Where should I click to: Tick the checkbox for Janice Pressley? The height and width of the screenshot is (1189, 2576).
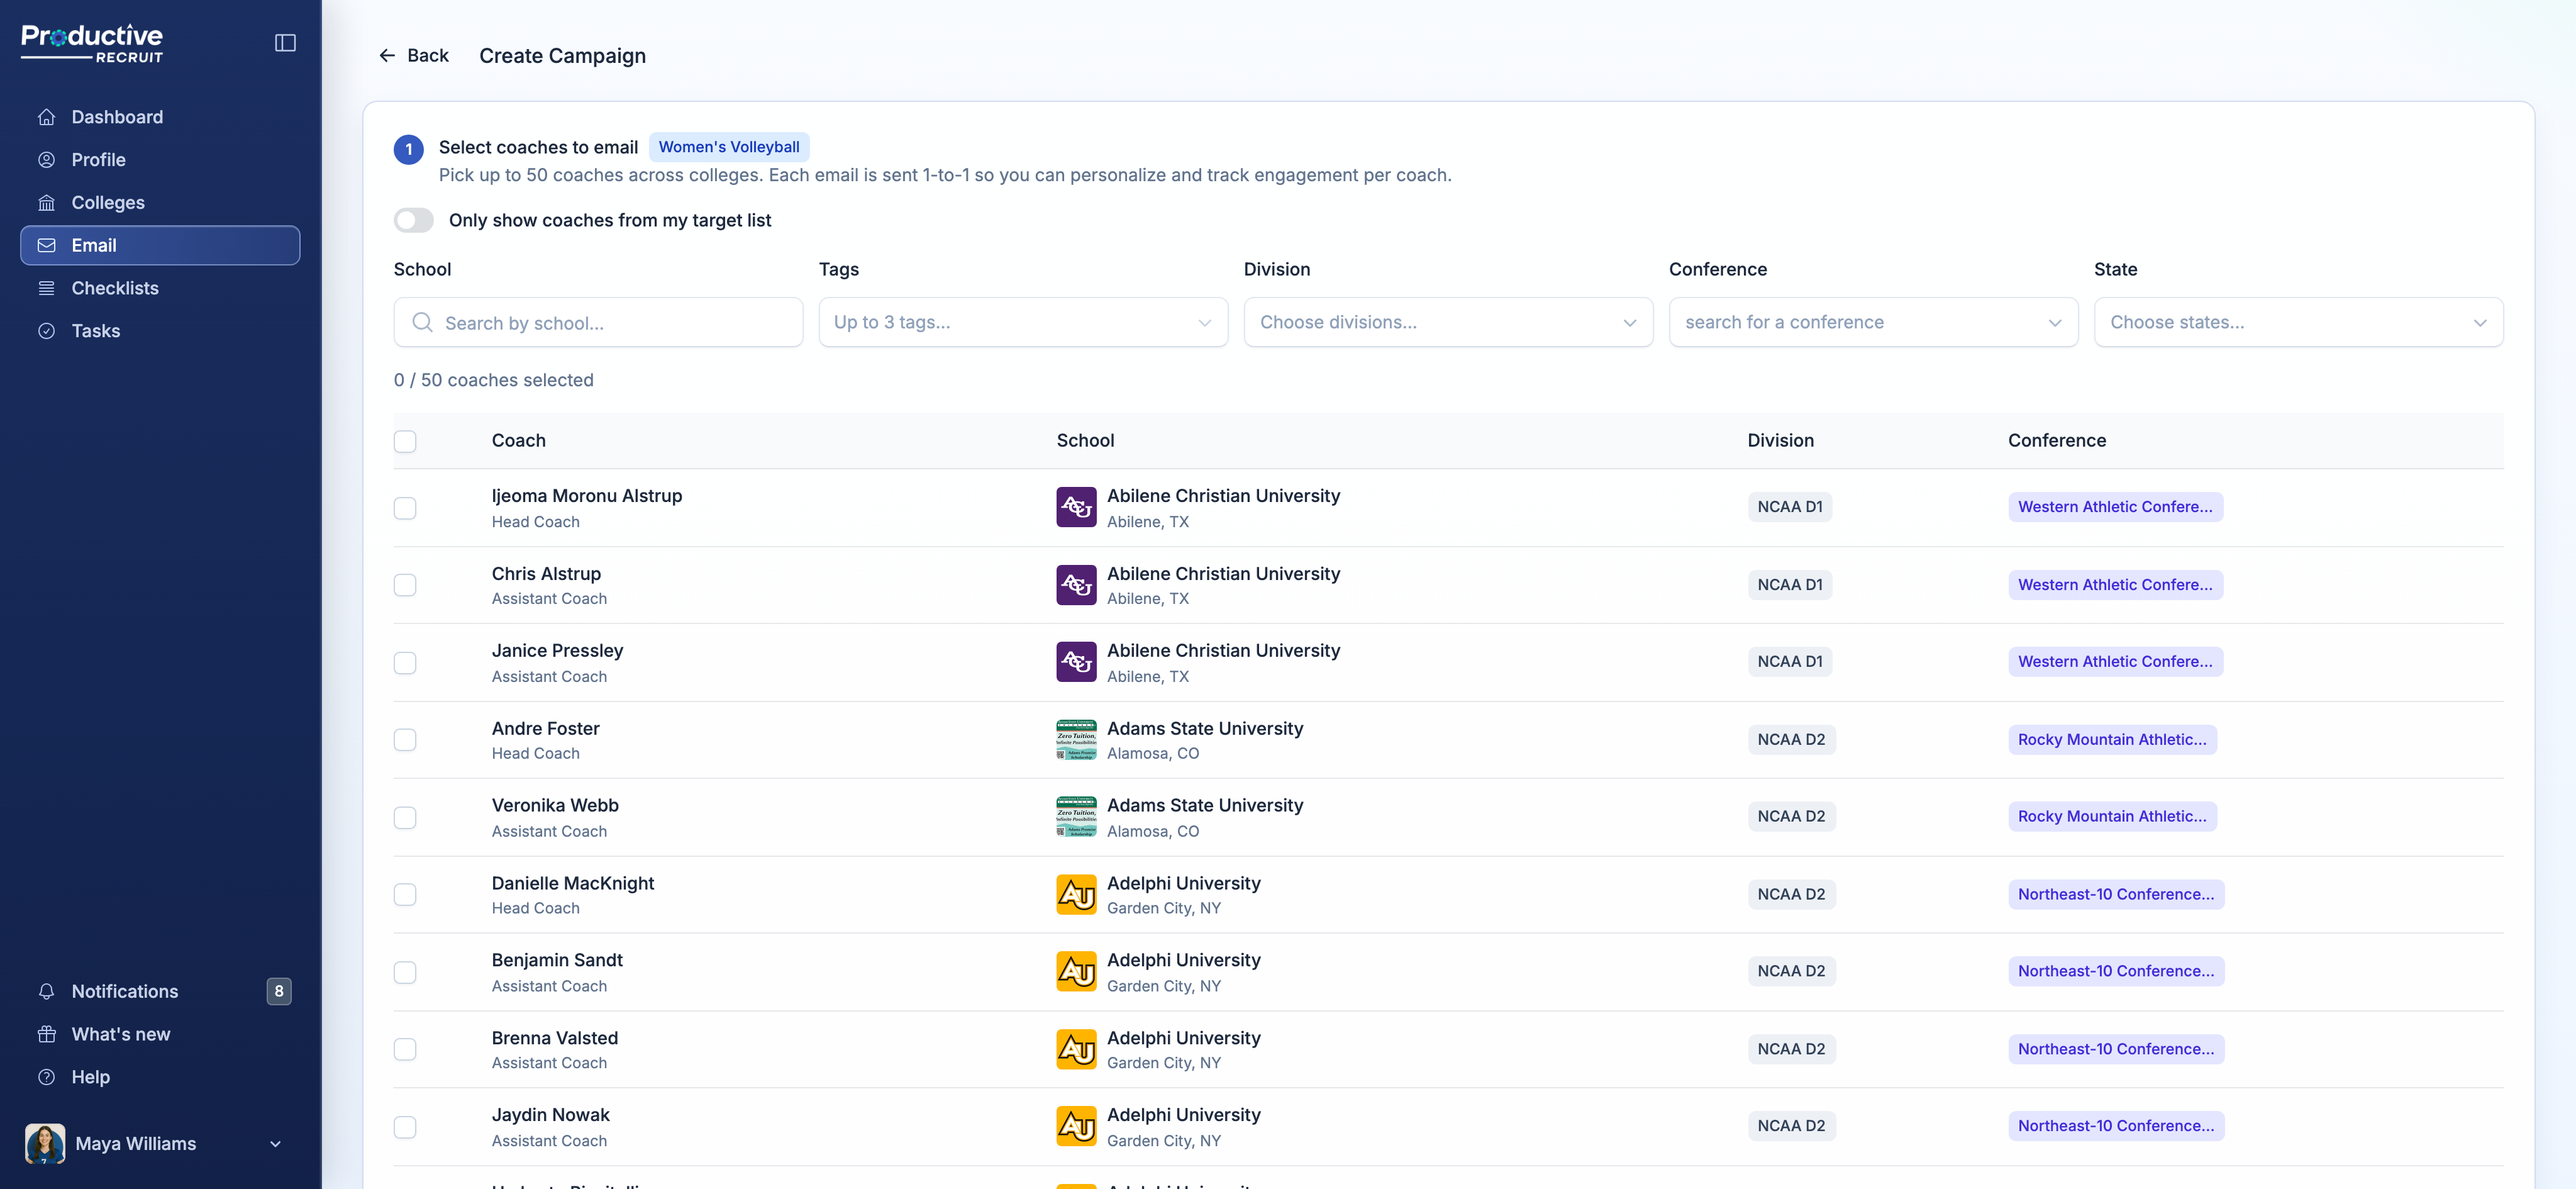pyautogui.click(x=405, y=663)
